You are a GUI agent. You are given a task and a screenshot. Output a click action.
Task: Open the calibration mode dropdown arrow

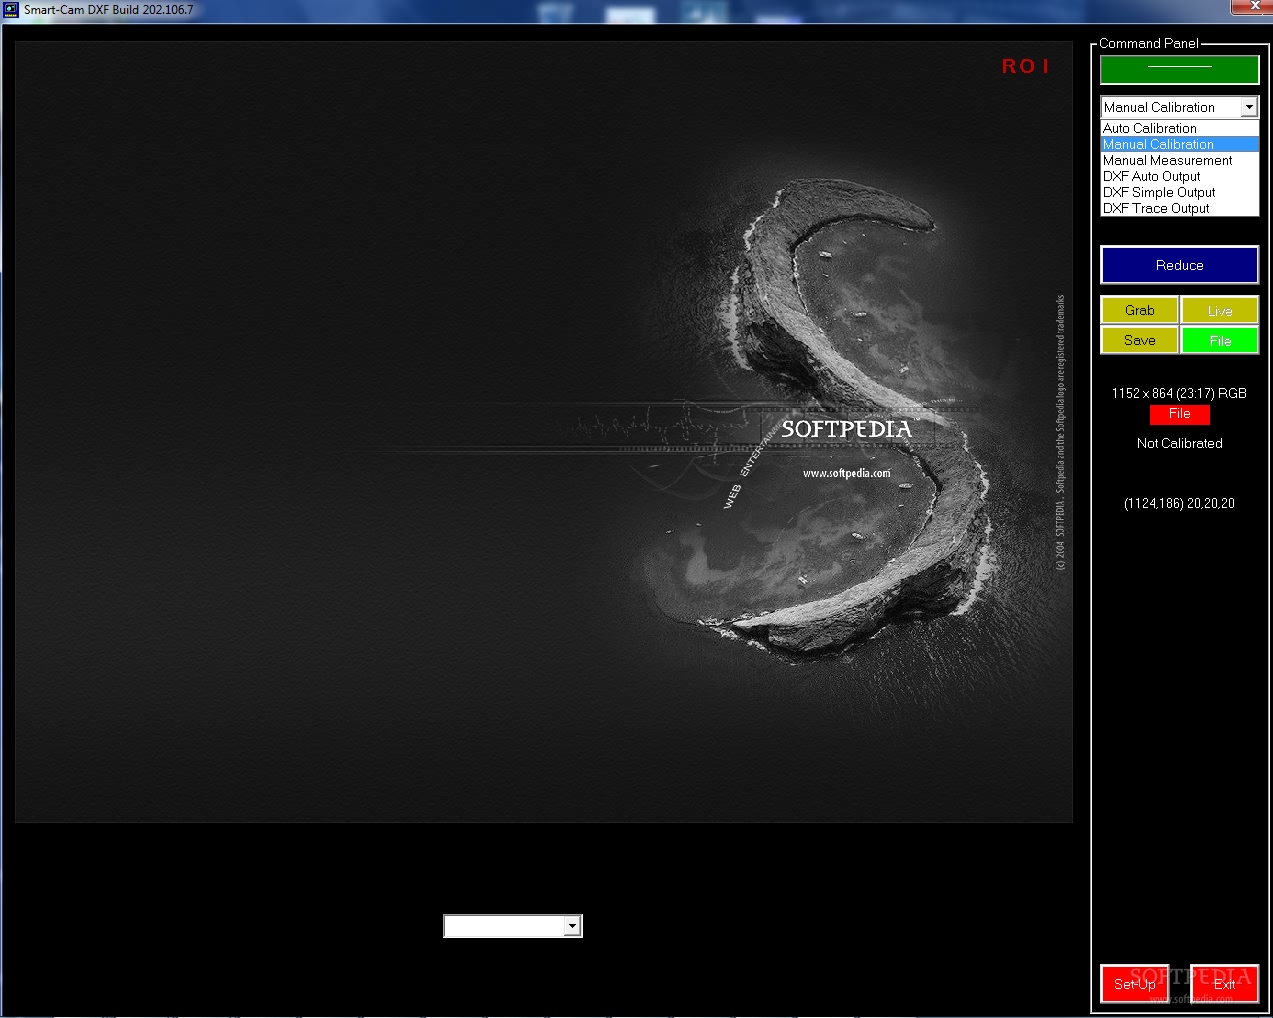[1249, 107]
